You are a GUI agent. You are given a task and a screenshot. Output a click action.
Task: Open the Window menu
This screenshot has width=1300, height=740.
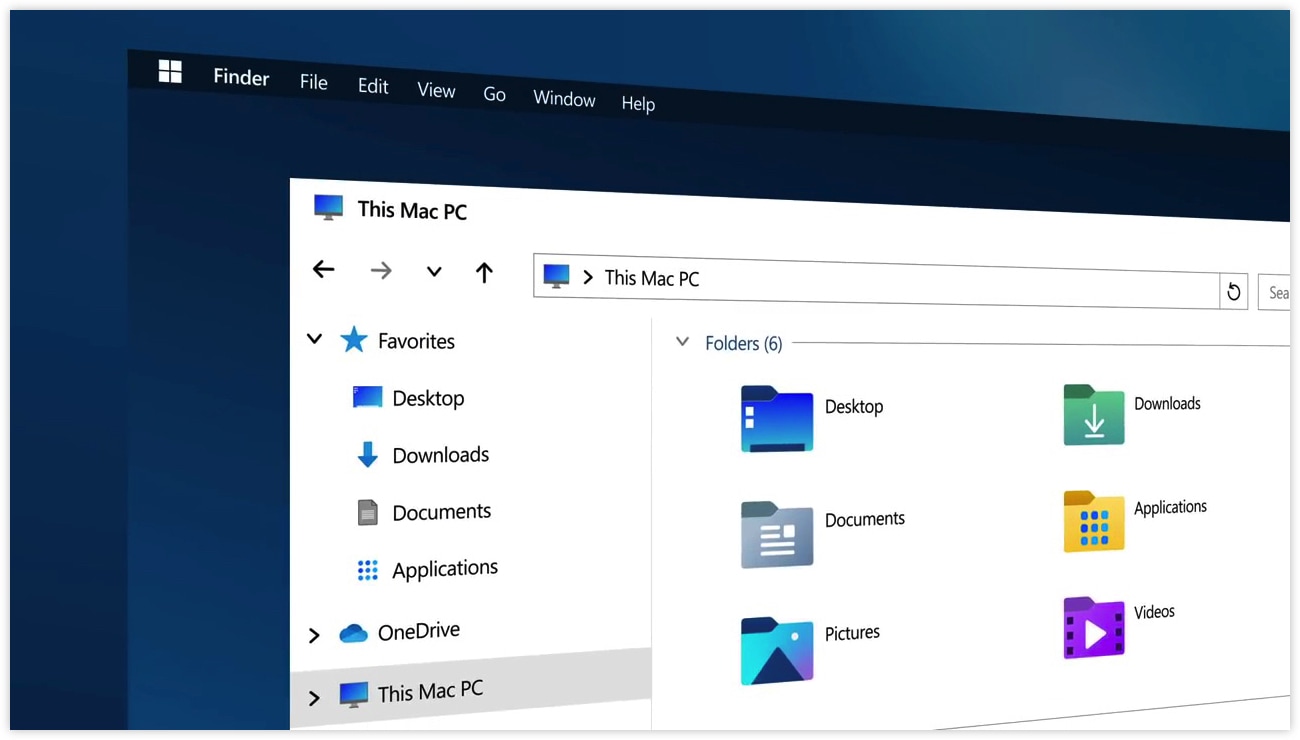564,98
